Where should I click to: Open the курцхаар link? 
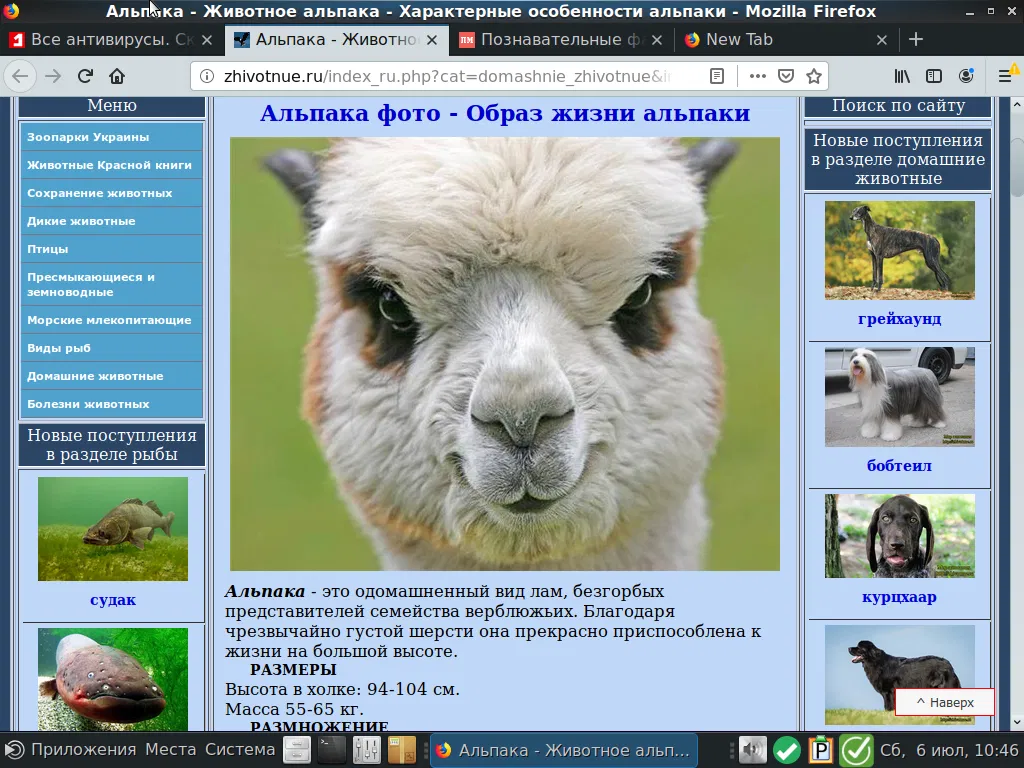[x=900, y=597]
